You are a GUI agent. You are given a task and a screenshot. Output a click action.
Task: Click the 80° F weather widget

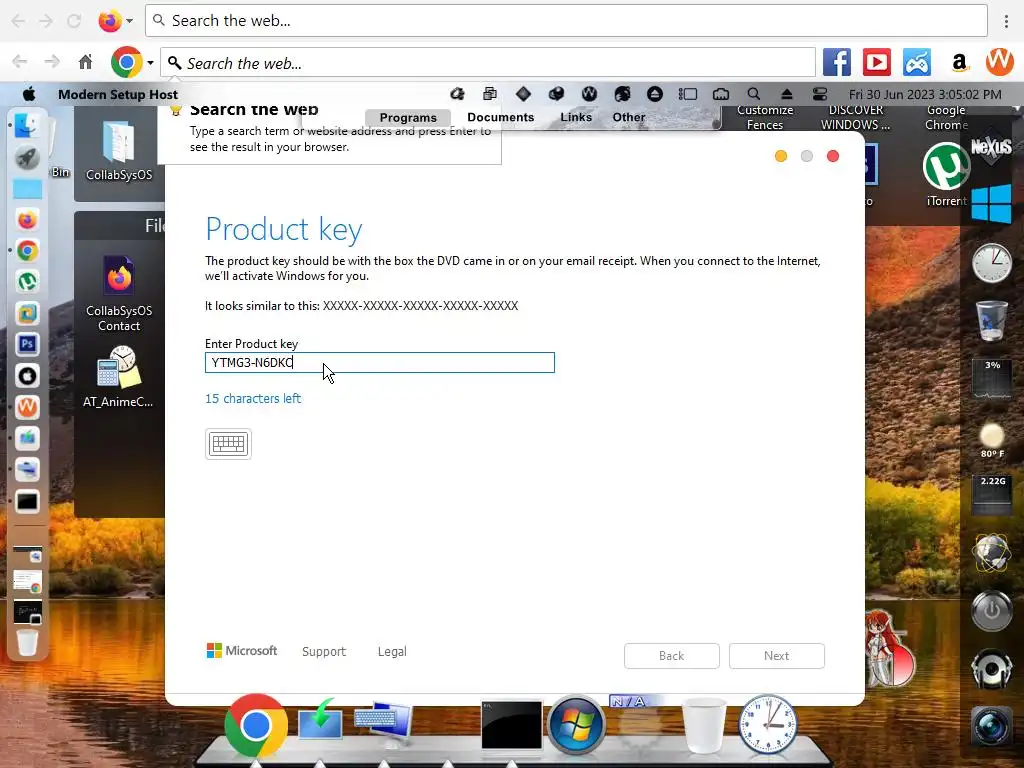pos(992,440)
